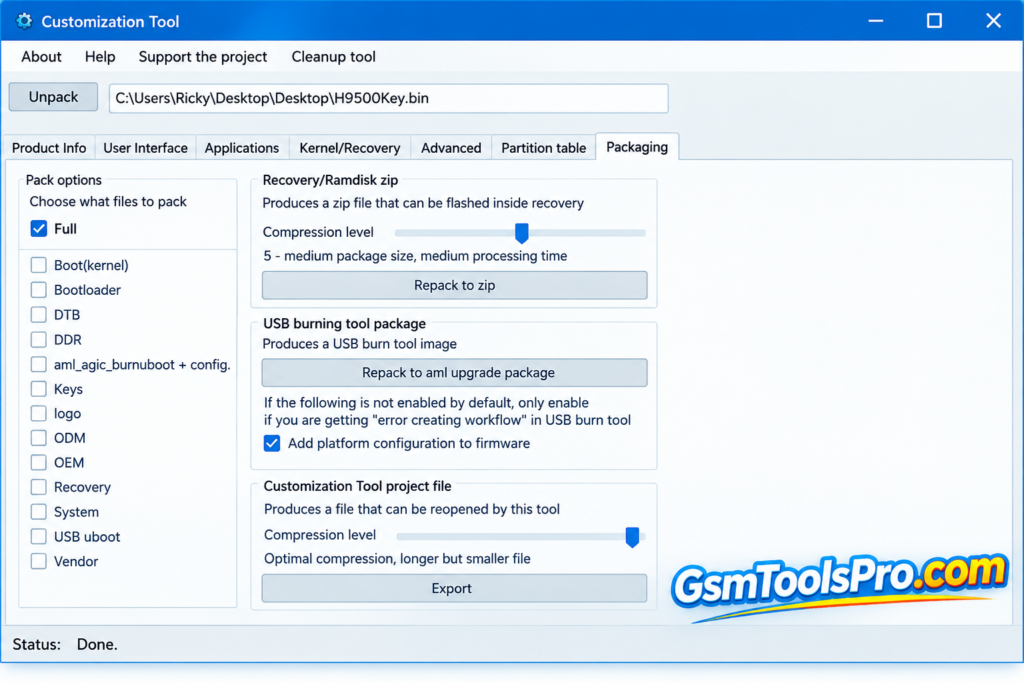
Task: Switch to the Kernel/Recovery tab
Action: click(349, 148)
